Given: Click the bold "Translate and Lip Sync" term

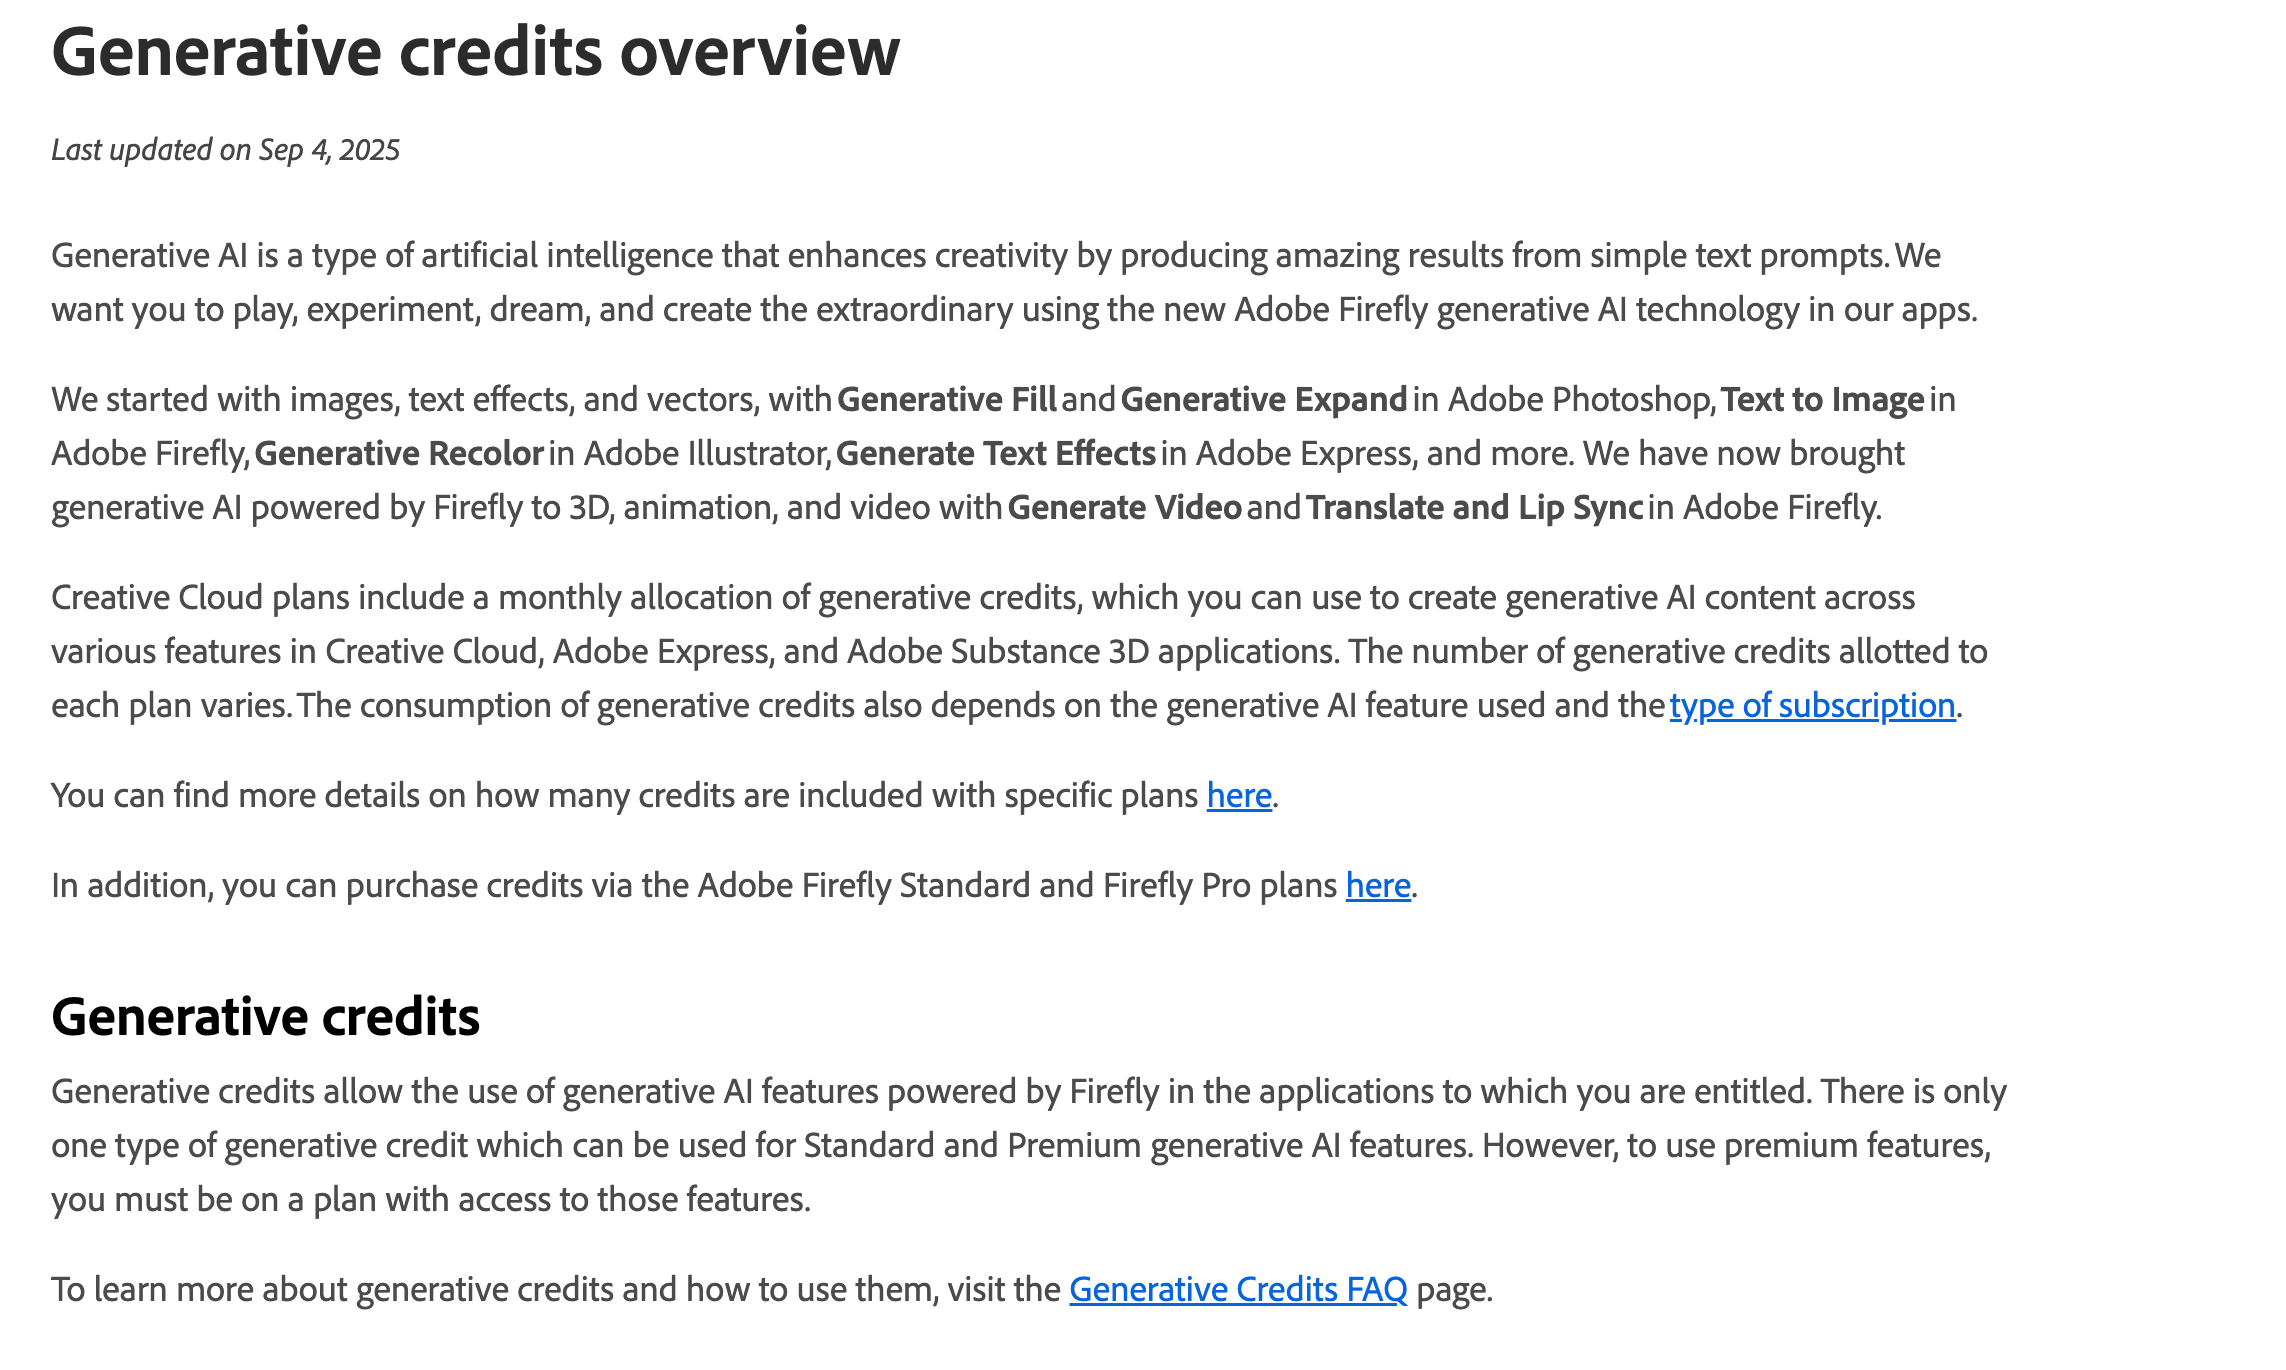Looking at the screenshot, I should click(x=1474, y=508).
